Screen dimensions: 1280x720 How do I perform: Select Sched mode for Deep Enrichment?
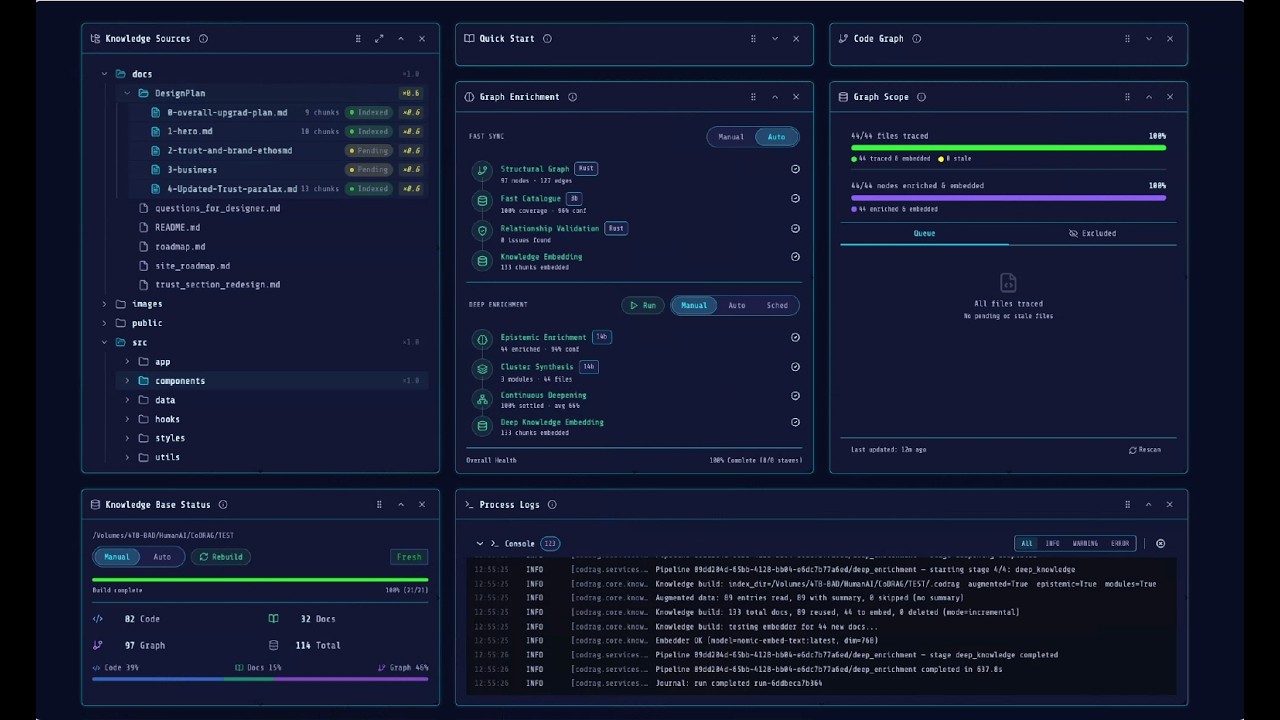point(777,305)
